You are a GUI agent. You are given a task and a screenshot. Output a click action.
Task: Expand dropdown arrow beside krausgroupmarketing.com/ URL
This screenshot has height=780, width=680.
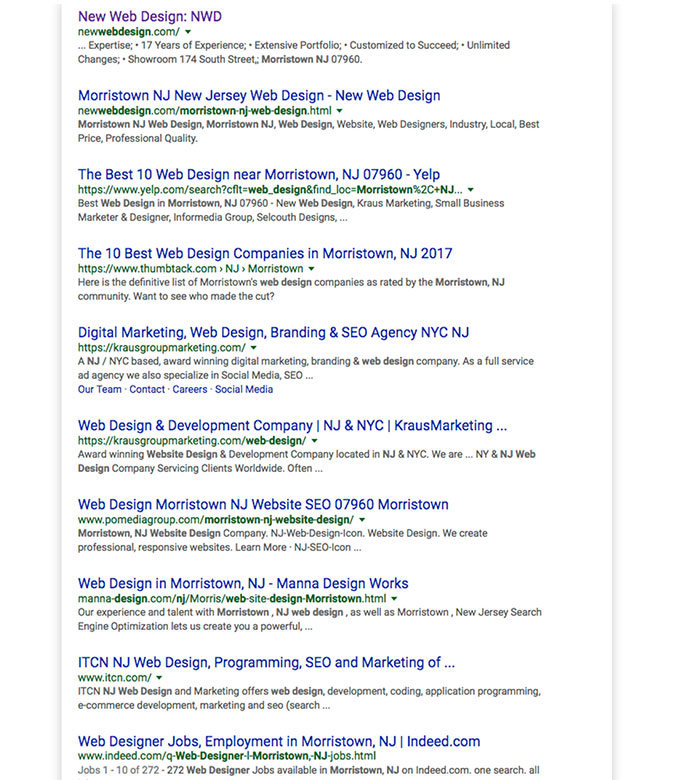coord(254,348)
